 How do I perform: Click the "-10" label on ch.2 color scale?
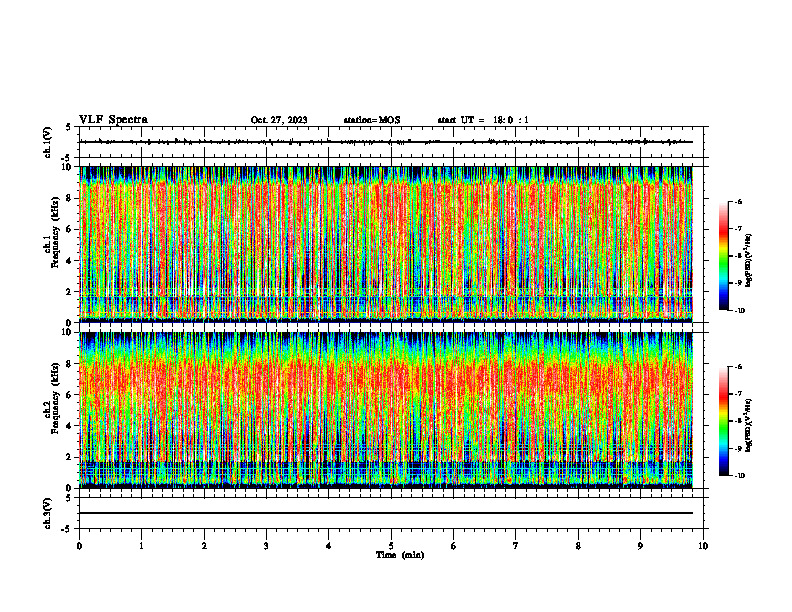point(739,476)
